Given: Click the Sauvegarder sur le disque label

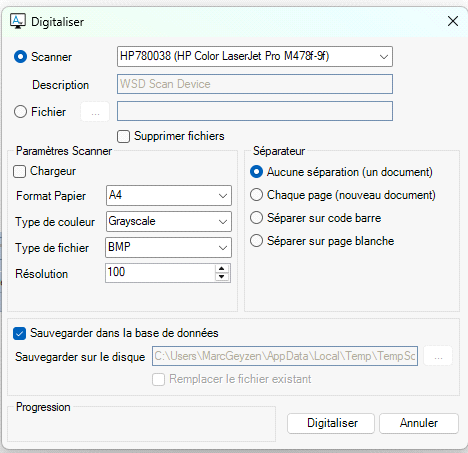Looking at the screenshot, I should 80,357.
